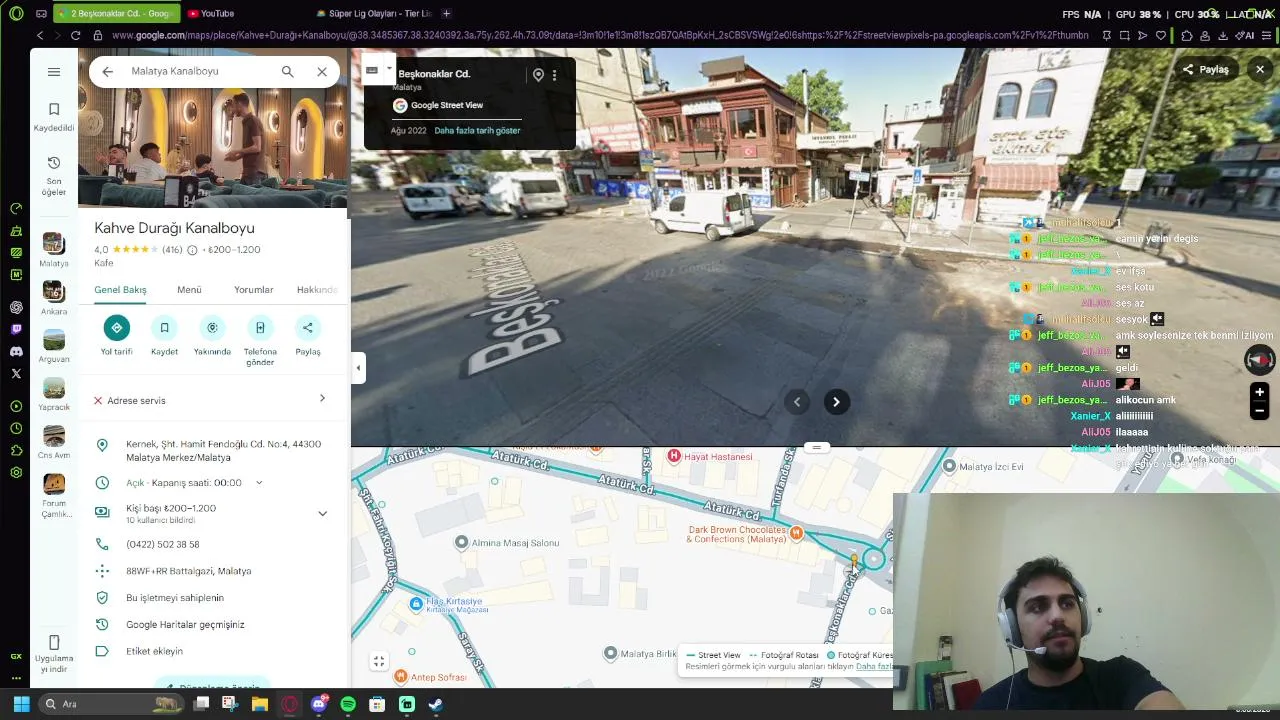Screen dimensions: 1280x720
Task: Click the price info icon beside rating
Action: [x=192, y=250]
